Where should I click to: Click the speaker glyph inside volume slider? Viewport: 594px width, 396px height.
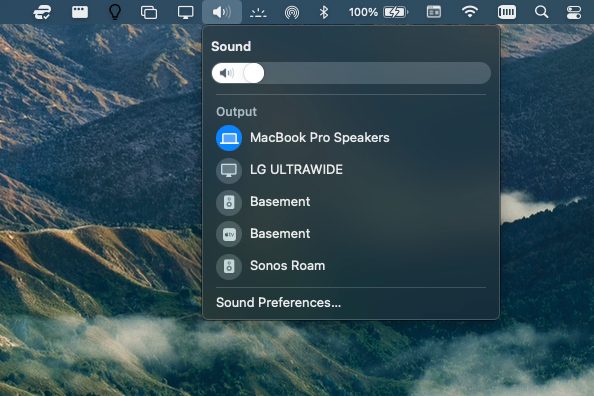coord(227,73)
